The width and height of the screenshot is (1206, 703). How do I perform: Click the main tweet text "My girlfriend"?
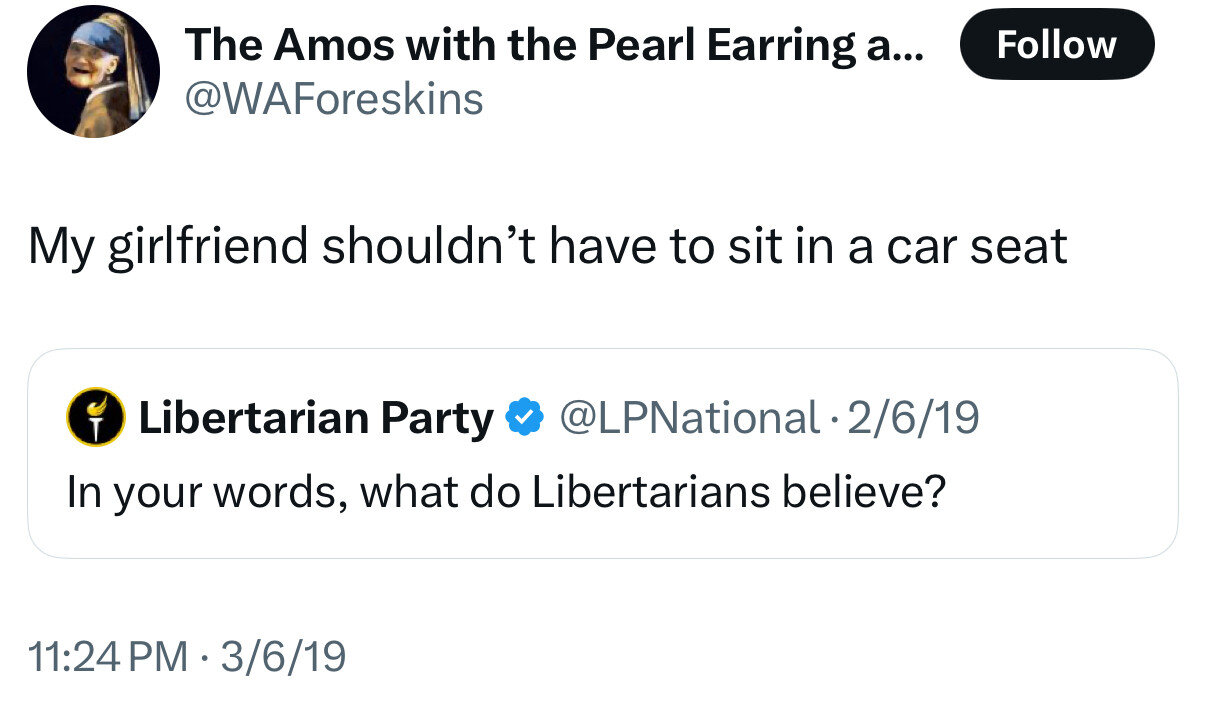tap(168, 247)
